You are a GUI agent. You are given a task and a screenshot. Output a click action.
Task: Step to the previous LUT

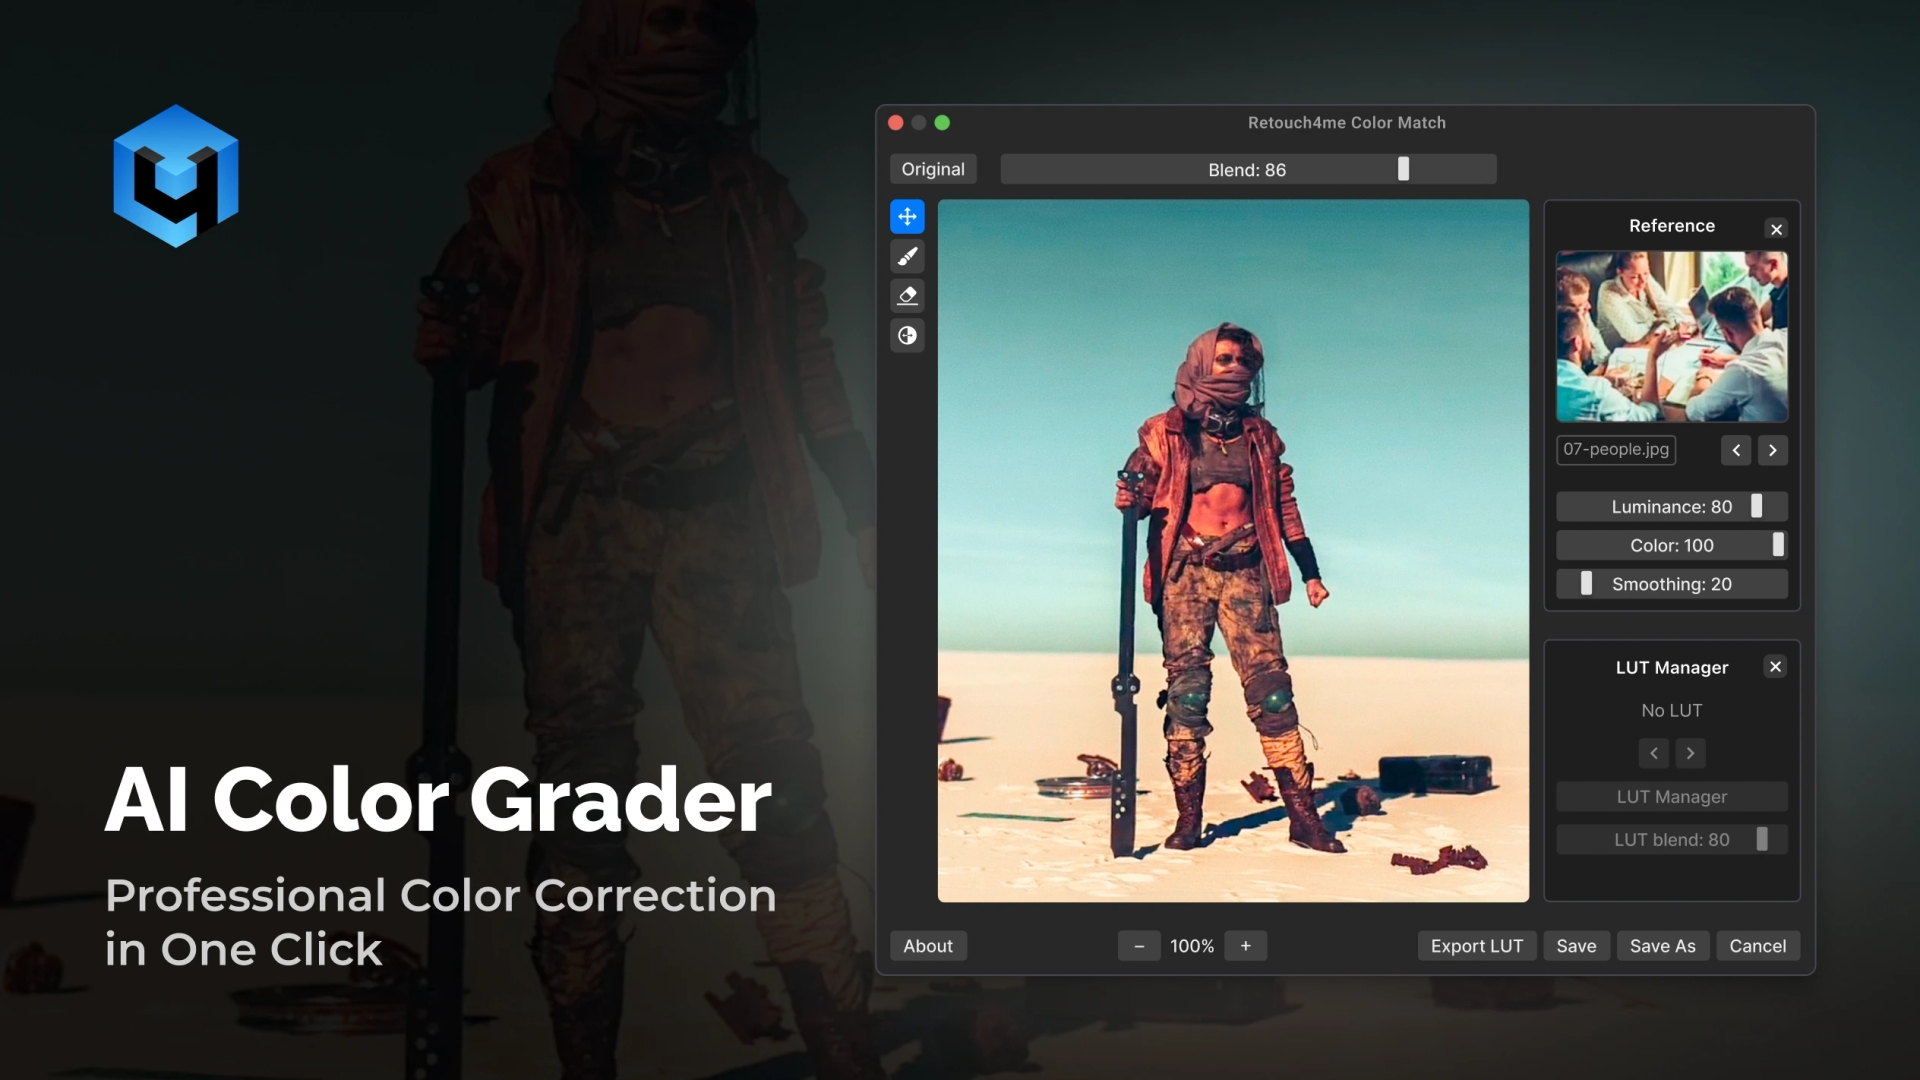(x=1653, y=753)
